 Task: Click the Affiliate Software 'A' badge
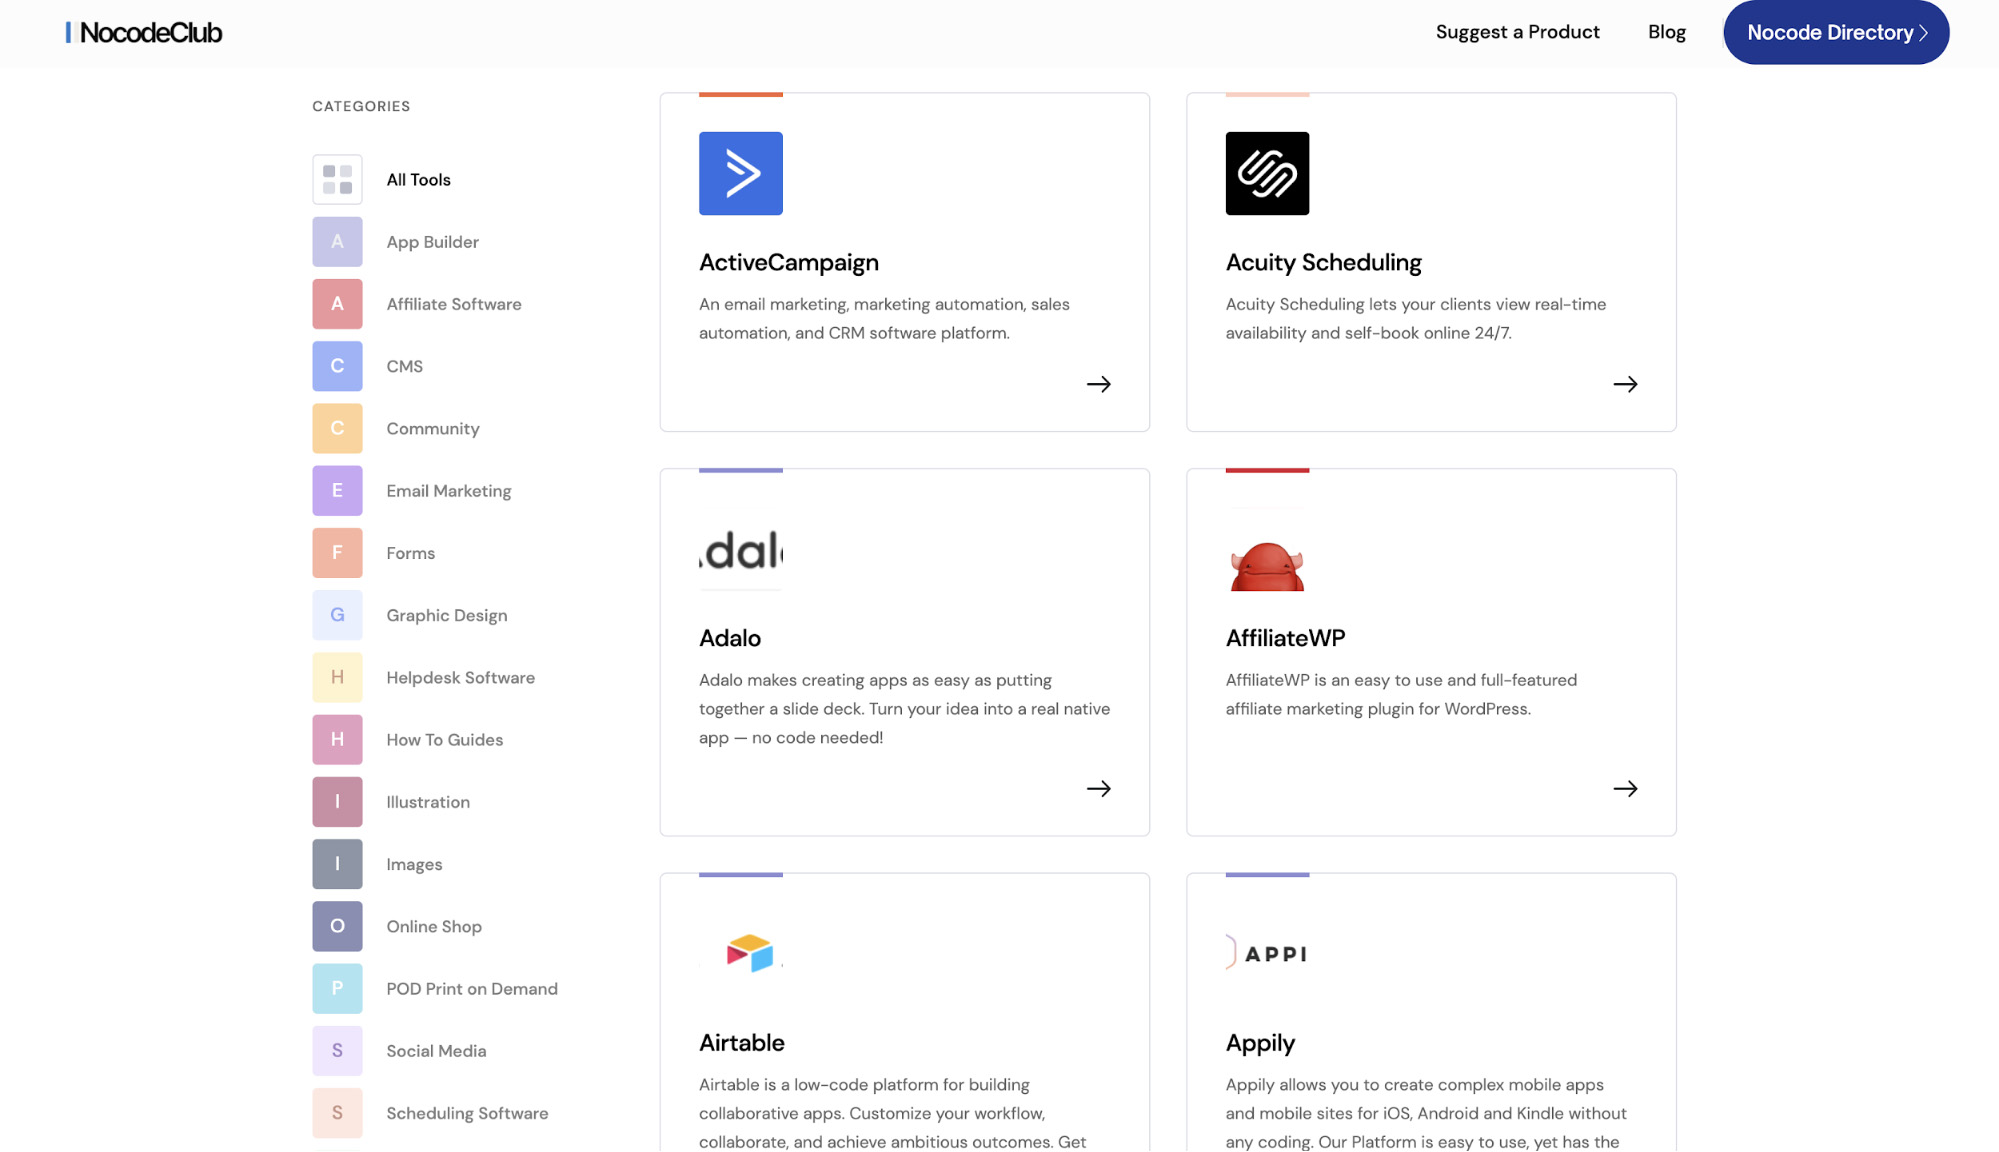pyautogui.click(x=337, y=304)
